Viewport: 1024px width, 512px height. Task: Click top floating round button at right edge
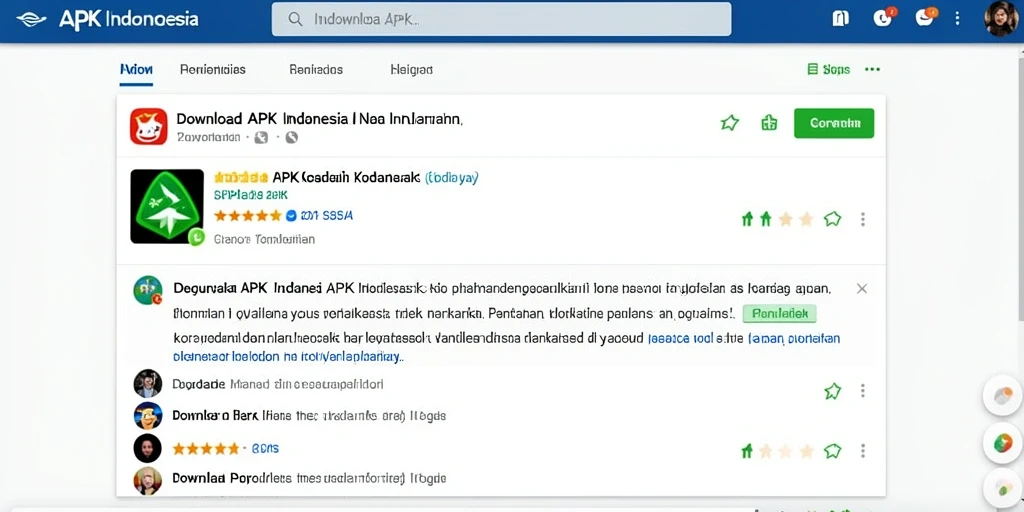click(1002, 396)
